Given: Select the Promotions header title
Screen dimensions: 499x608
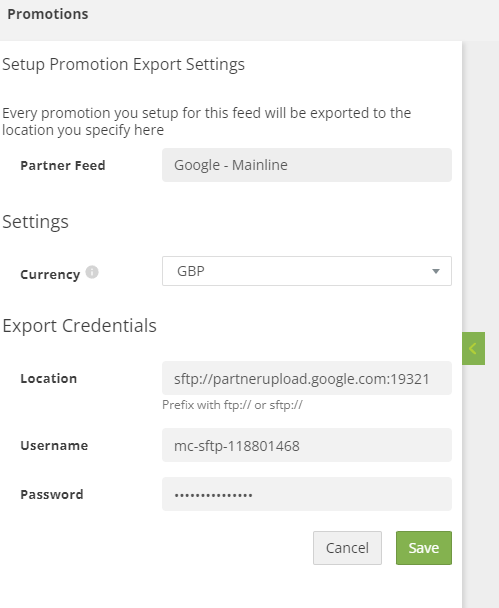Looking at the screenshot, I should [48, 14].
